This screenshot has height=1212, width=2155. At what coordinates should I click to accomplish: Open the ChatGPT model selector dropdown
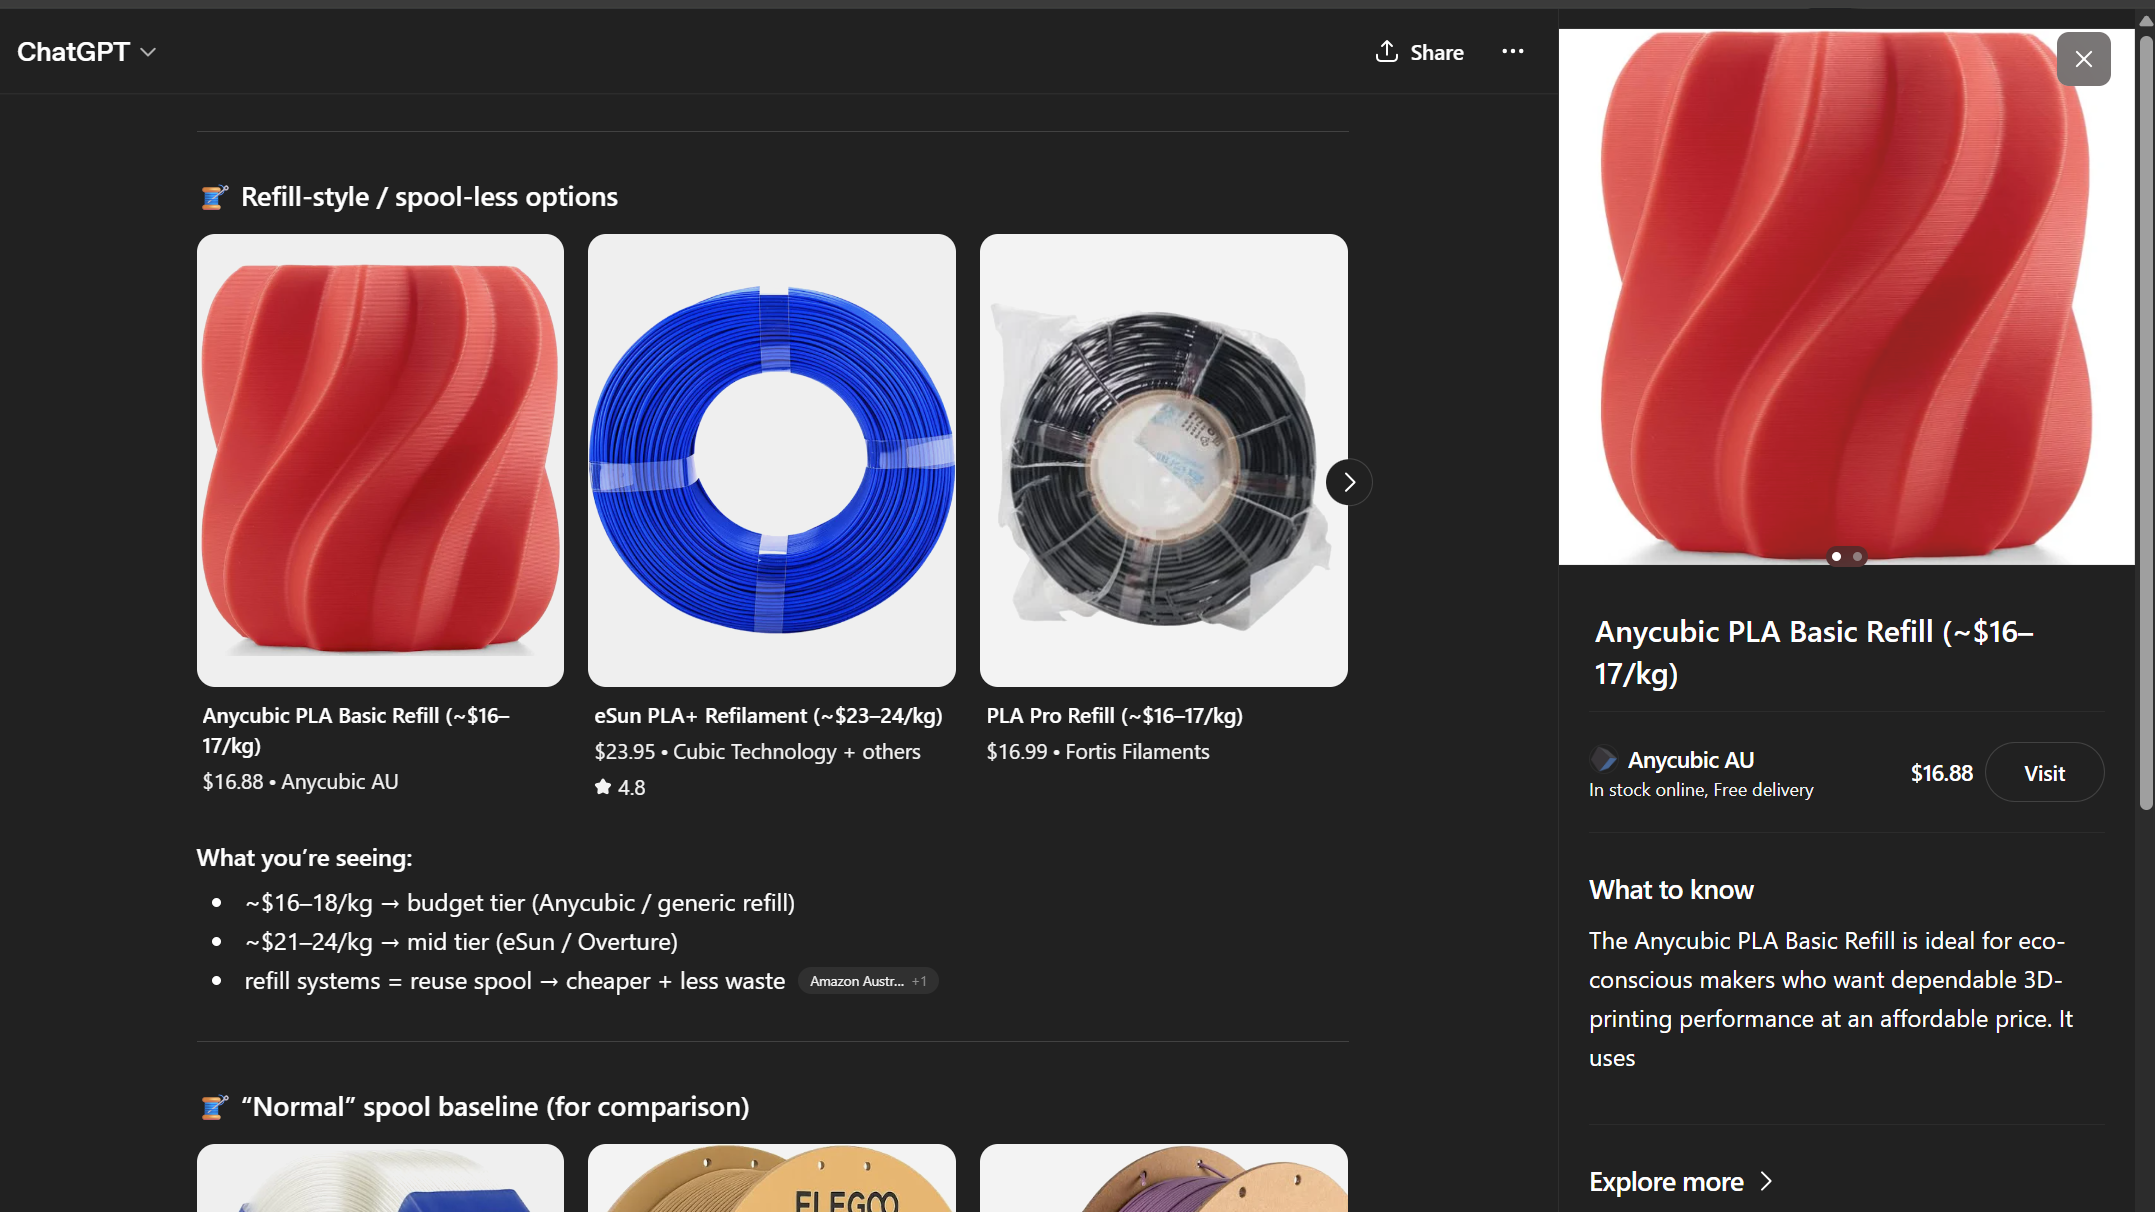(87, 52)
